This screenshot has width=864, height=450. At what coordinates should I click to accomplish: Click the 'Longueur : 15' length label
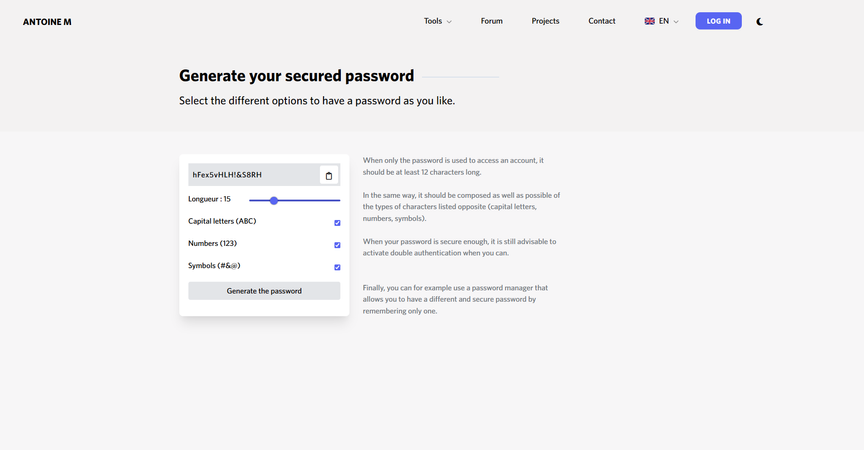point(209,199)
